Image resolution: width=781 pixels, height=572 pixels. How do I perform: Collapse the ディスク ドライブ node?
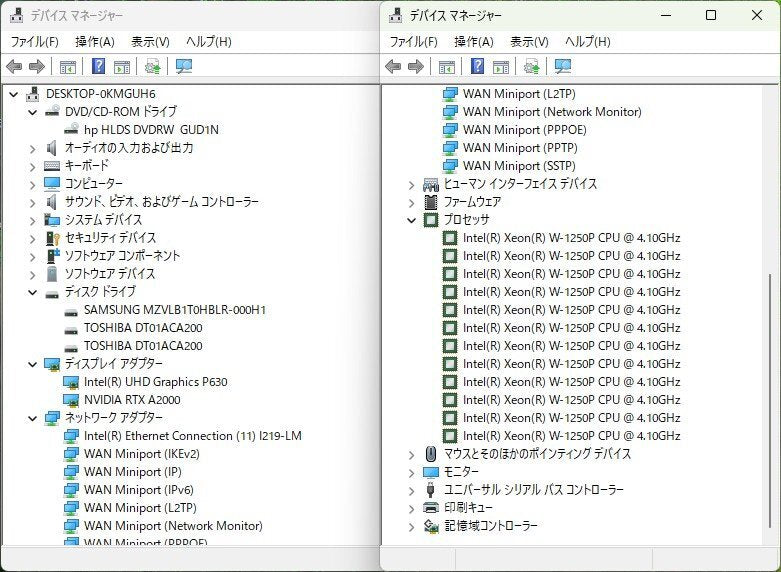click(x=33, y=292)
